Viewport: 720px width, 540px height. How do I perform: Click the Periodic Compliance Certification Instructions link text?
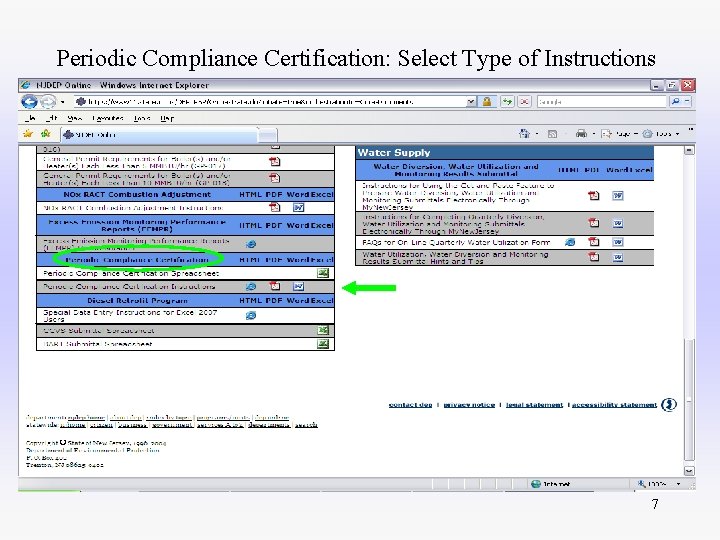click(129, 287)
